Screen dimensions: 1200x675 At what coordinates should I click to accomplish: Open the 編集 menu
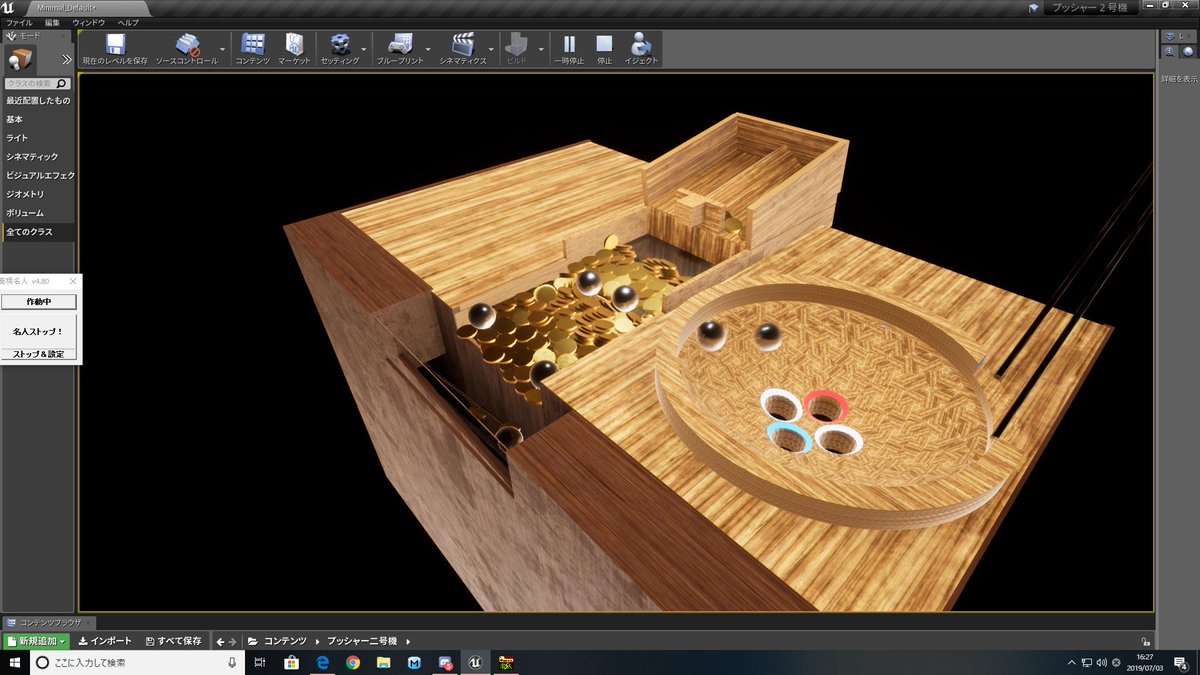(52, 22)
